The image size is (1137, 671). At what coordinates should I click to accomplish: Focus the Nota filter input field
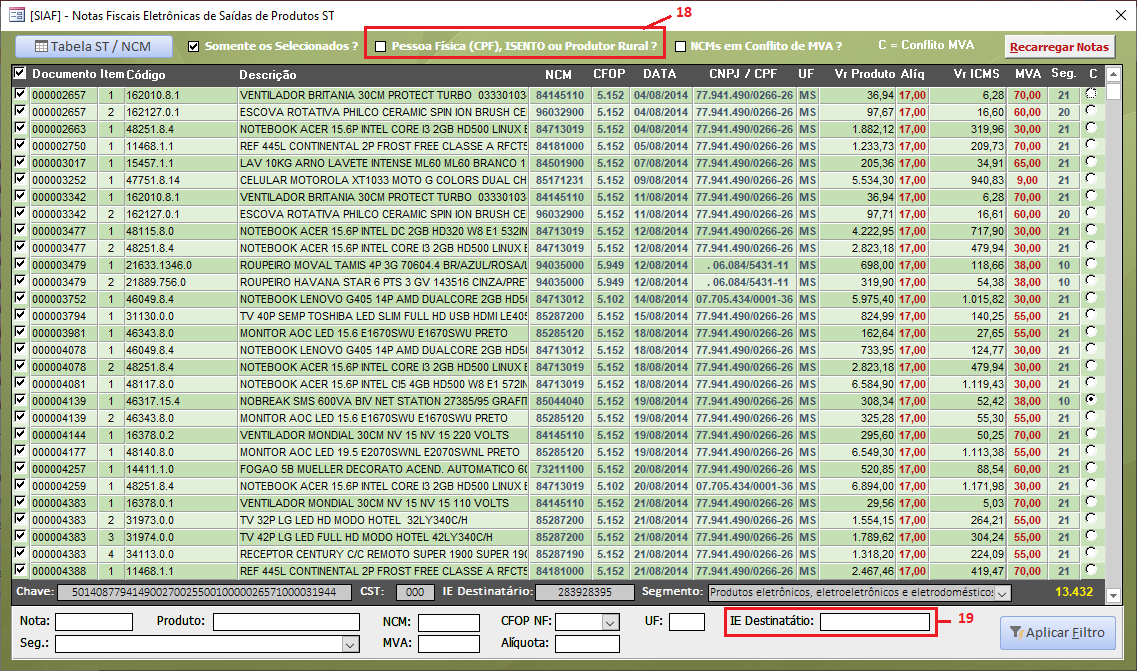(x=94, y=622)
